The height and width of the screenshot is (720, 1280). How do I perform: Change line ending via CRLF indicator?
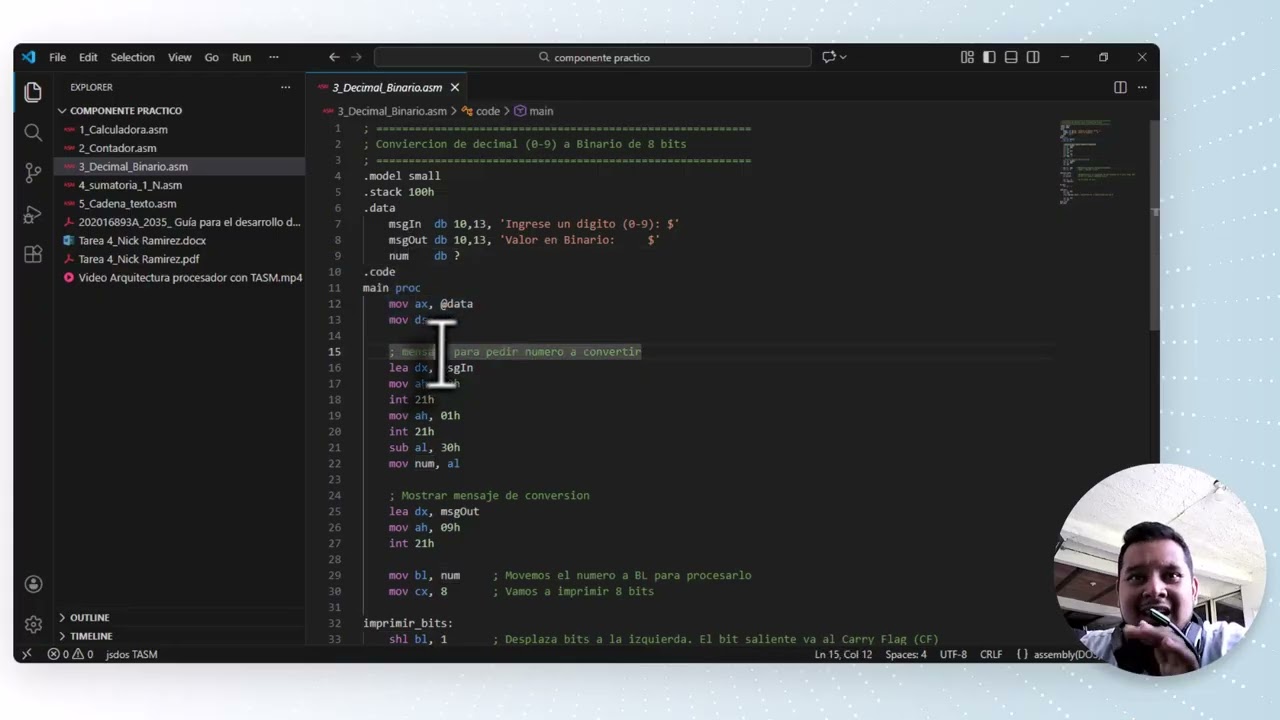(991, 654)
